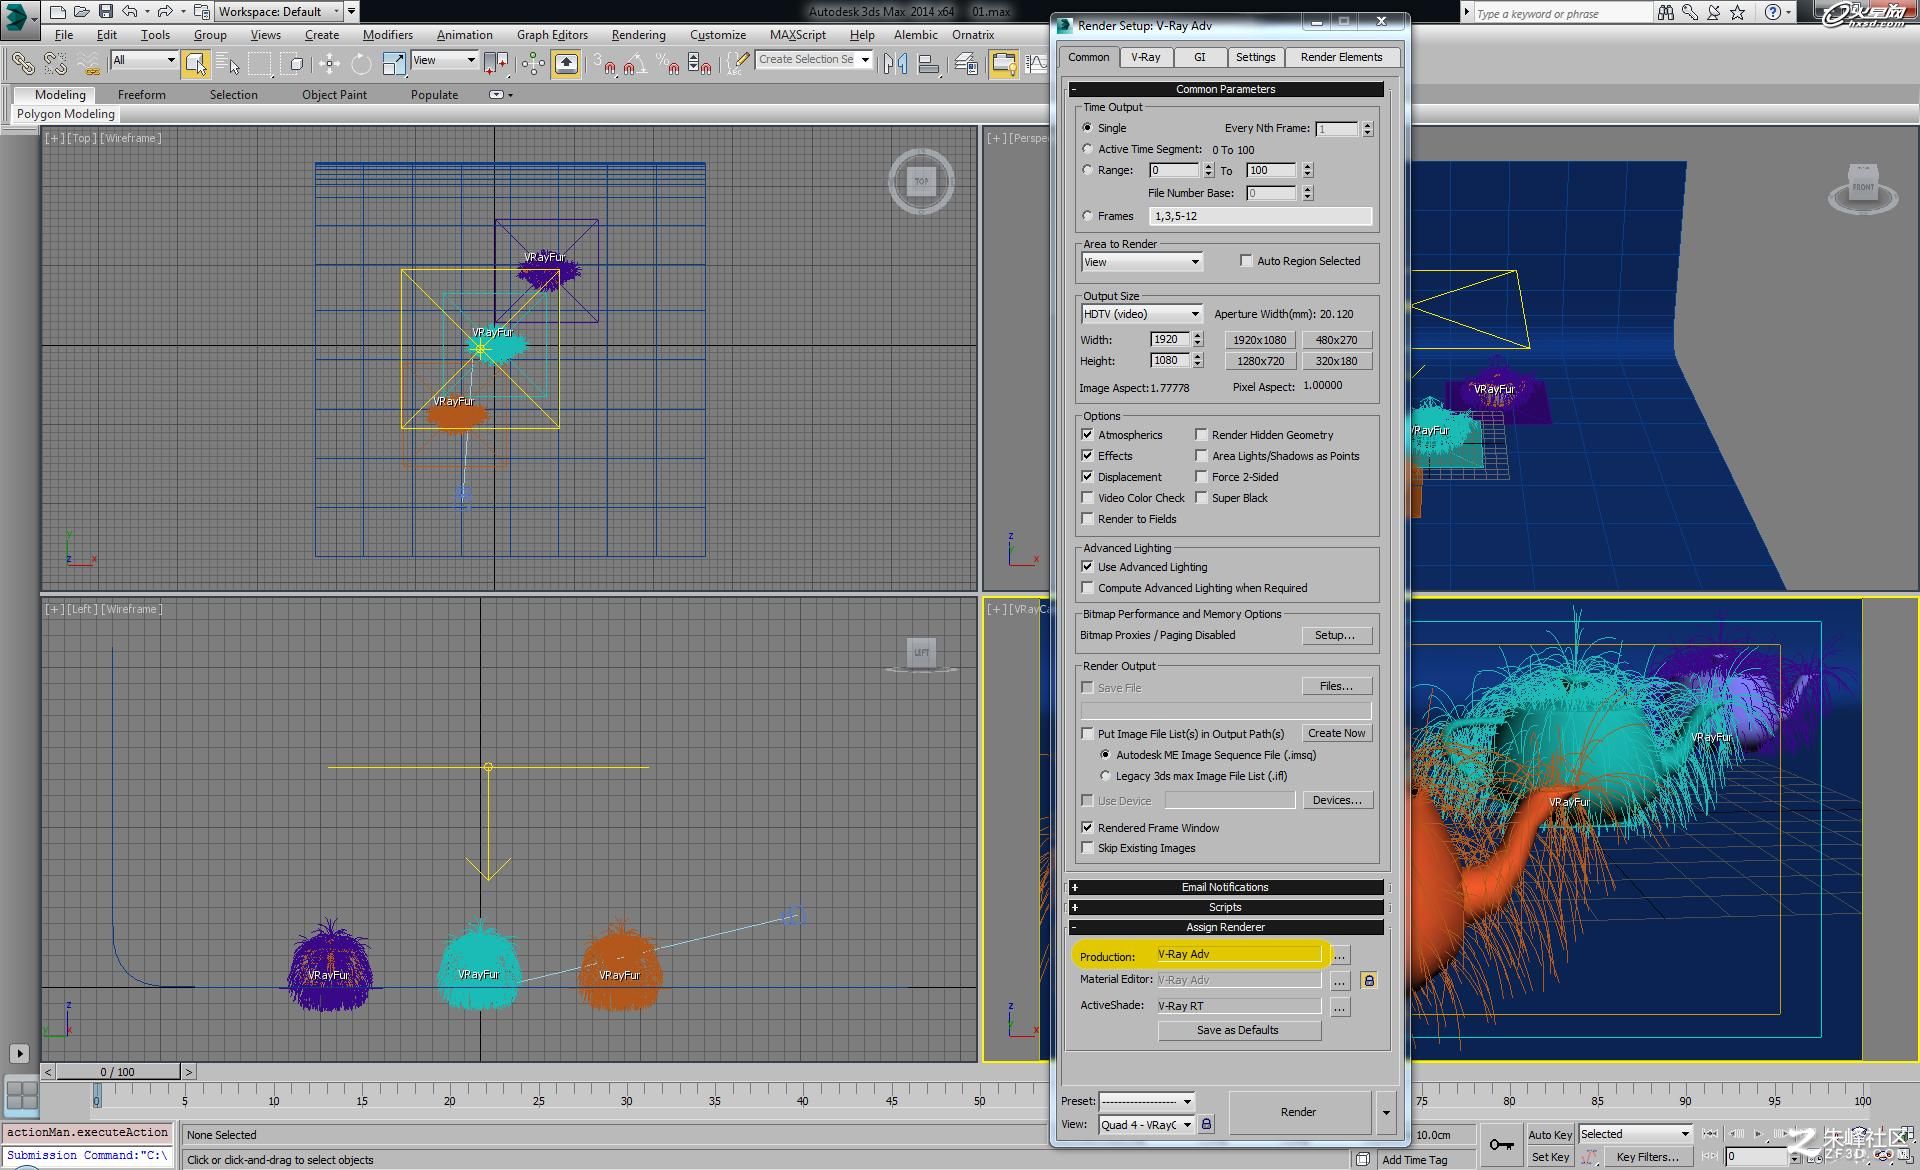1920x1170 pixels.
Task: Enable Render Hidden Geometry checkbox
Action: click(1201, 435)
